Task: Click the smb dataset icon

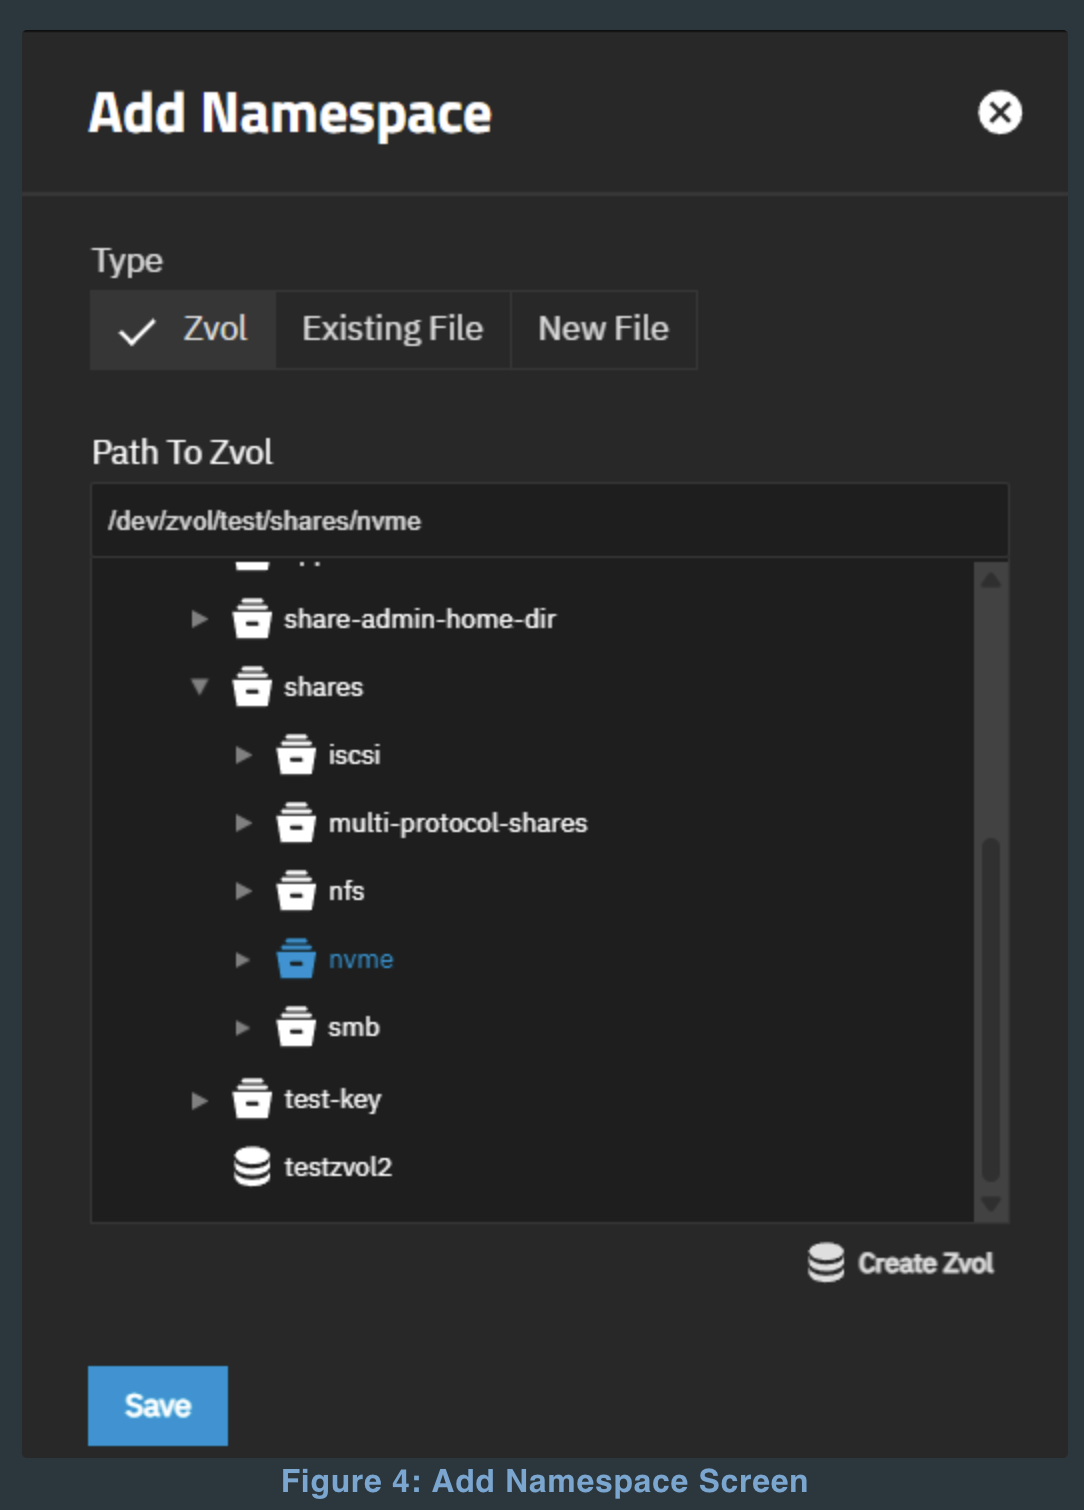Action: pos(296,1027)
